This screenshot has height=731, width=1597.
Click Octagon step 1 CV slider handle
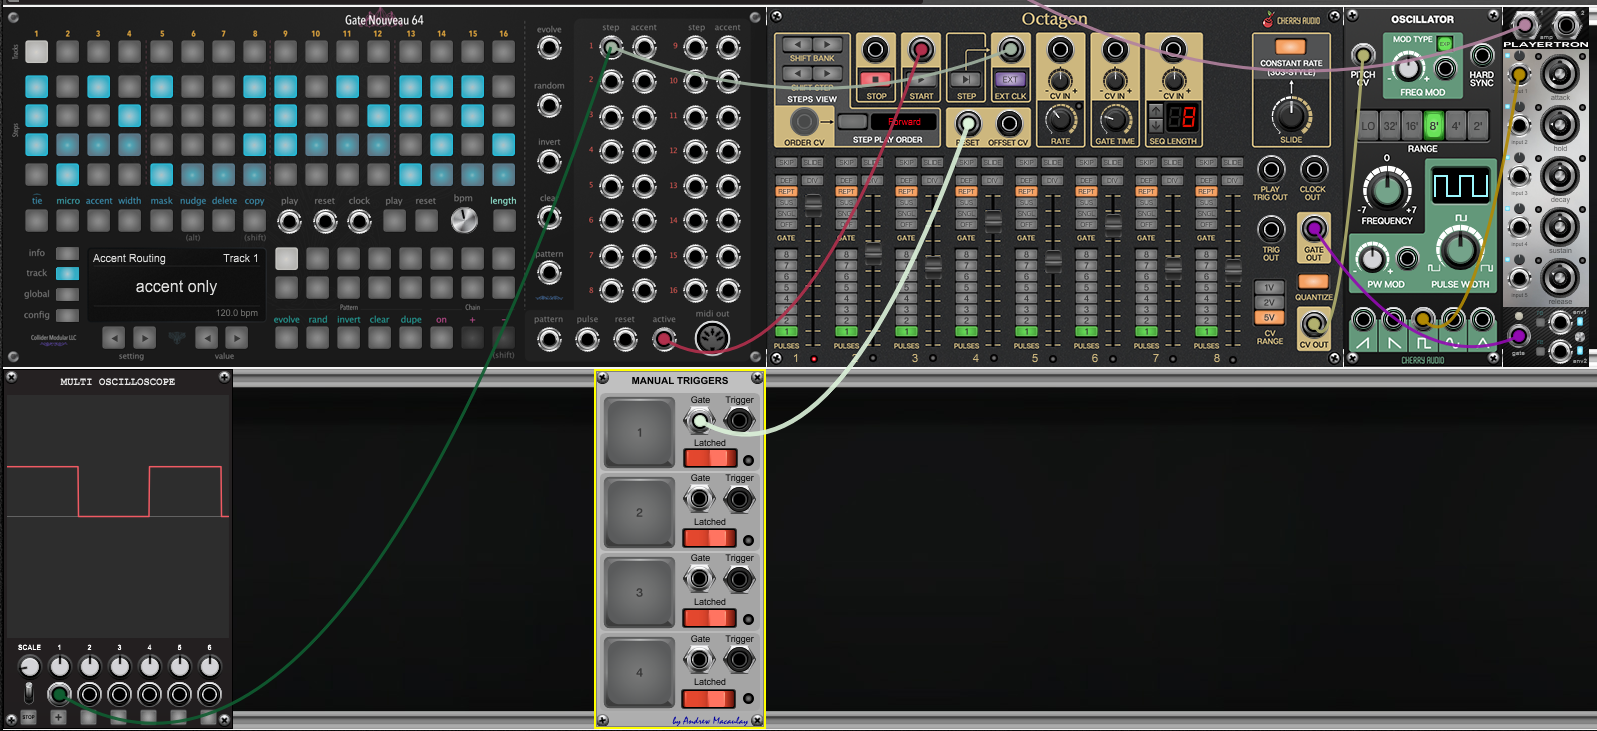click(x=813, y=205)
